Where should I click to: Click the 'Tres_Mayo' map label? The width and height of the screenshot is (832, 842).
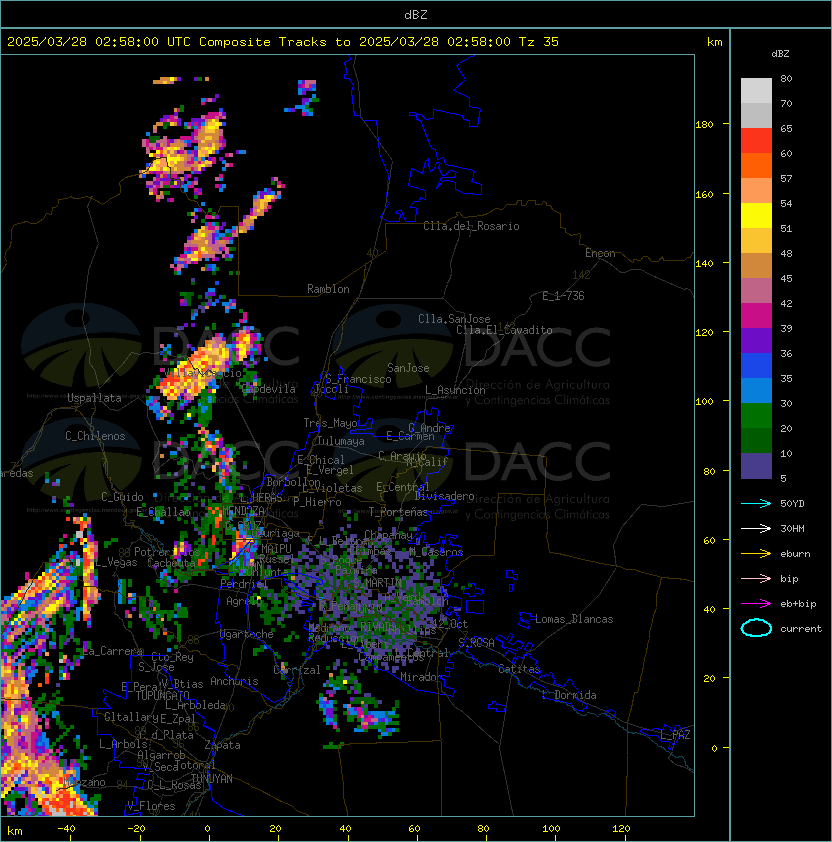click(x=330, y=423)
